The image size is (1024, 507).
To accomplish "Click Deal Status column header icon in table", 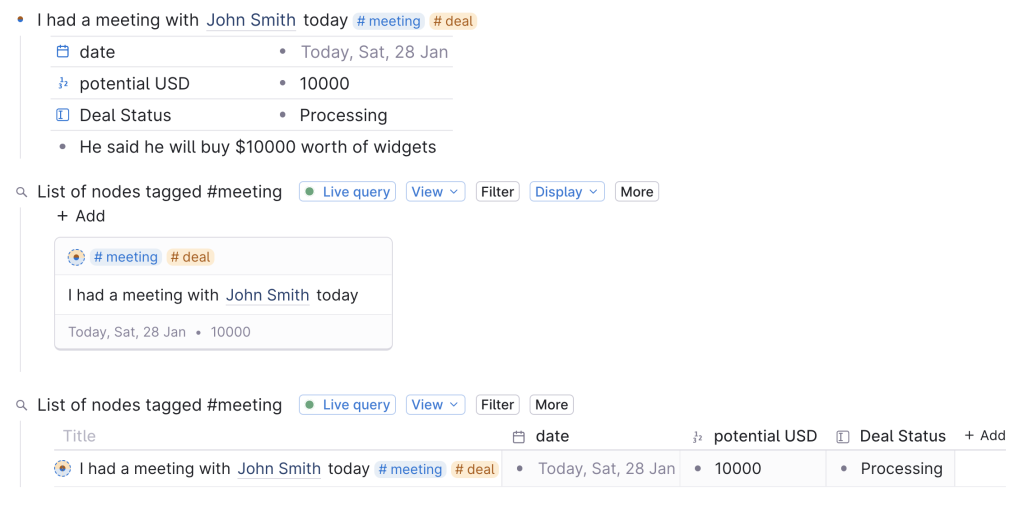I will coord(843,437).
